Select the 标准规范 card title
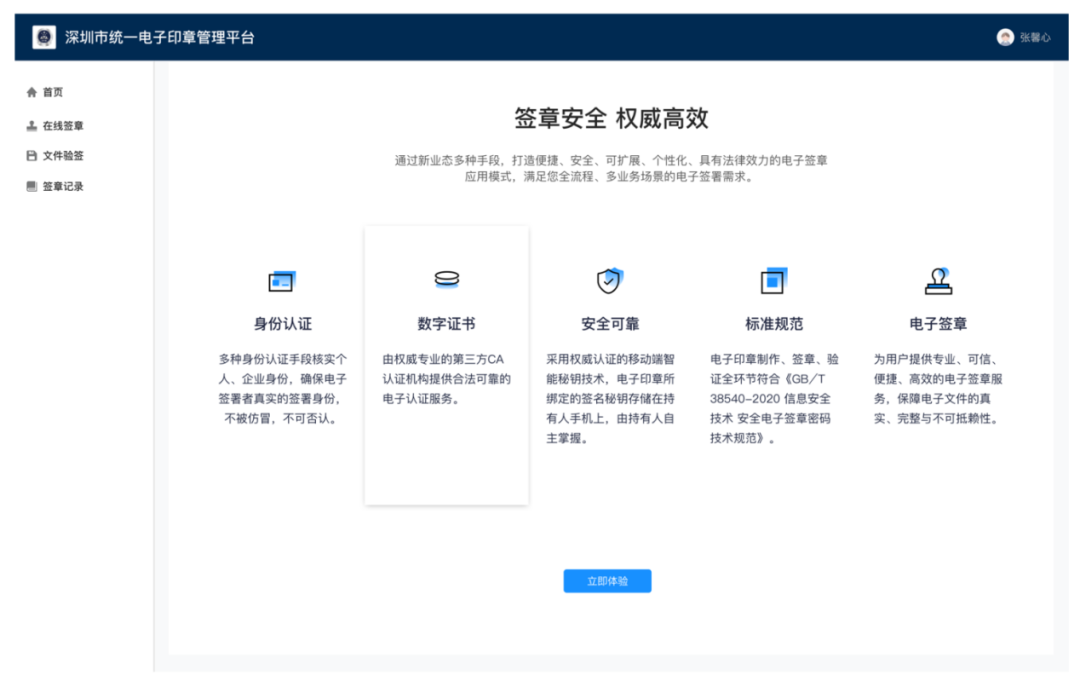This screenshot has height=681, width=1080. [774, 324]
